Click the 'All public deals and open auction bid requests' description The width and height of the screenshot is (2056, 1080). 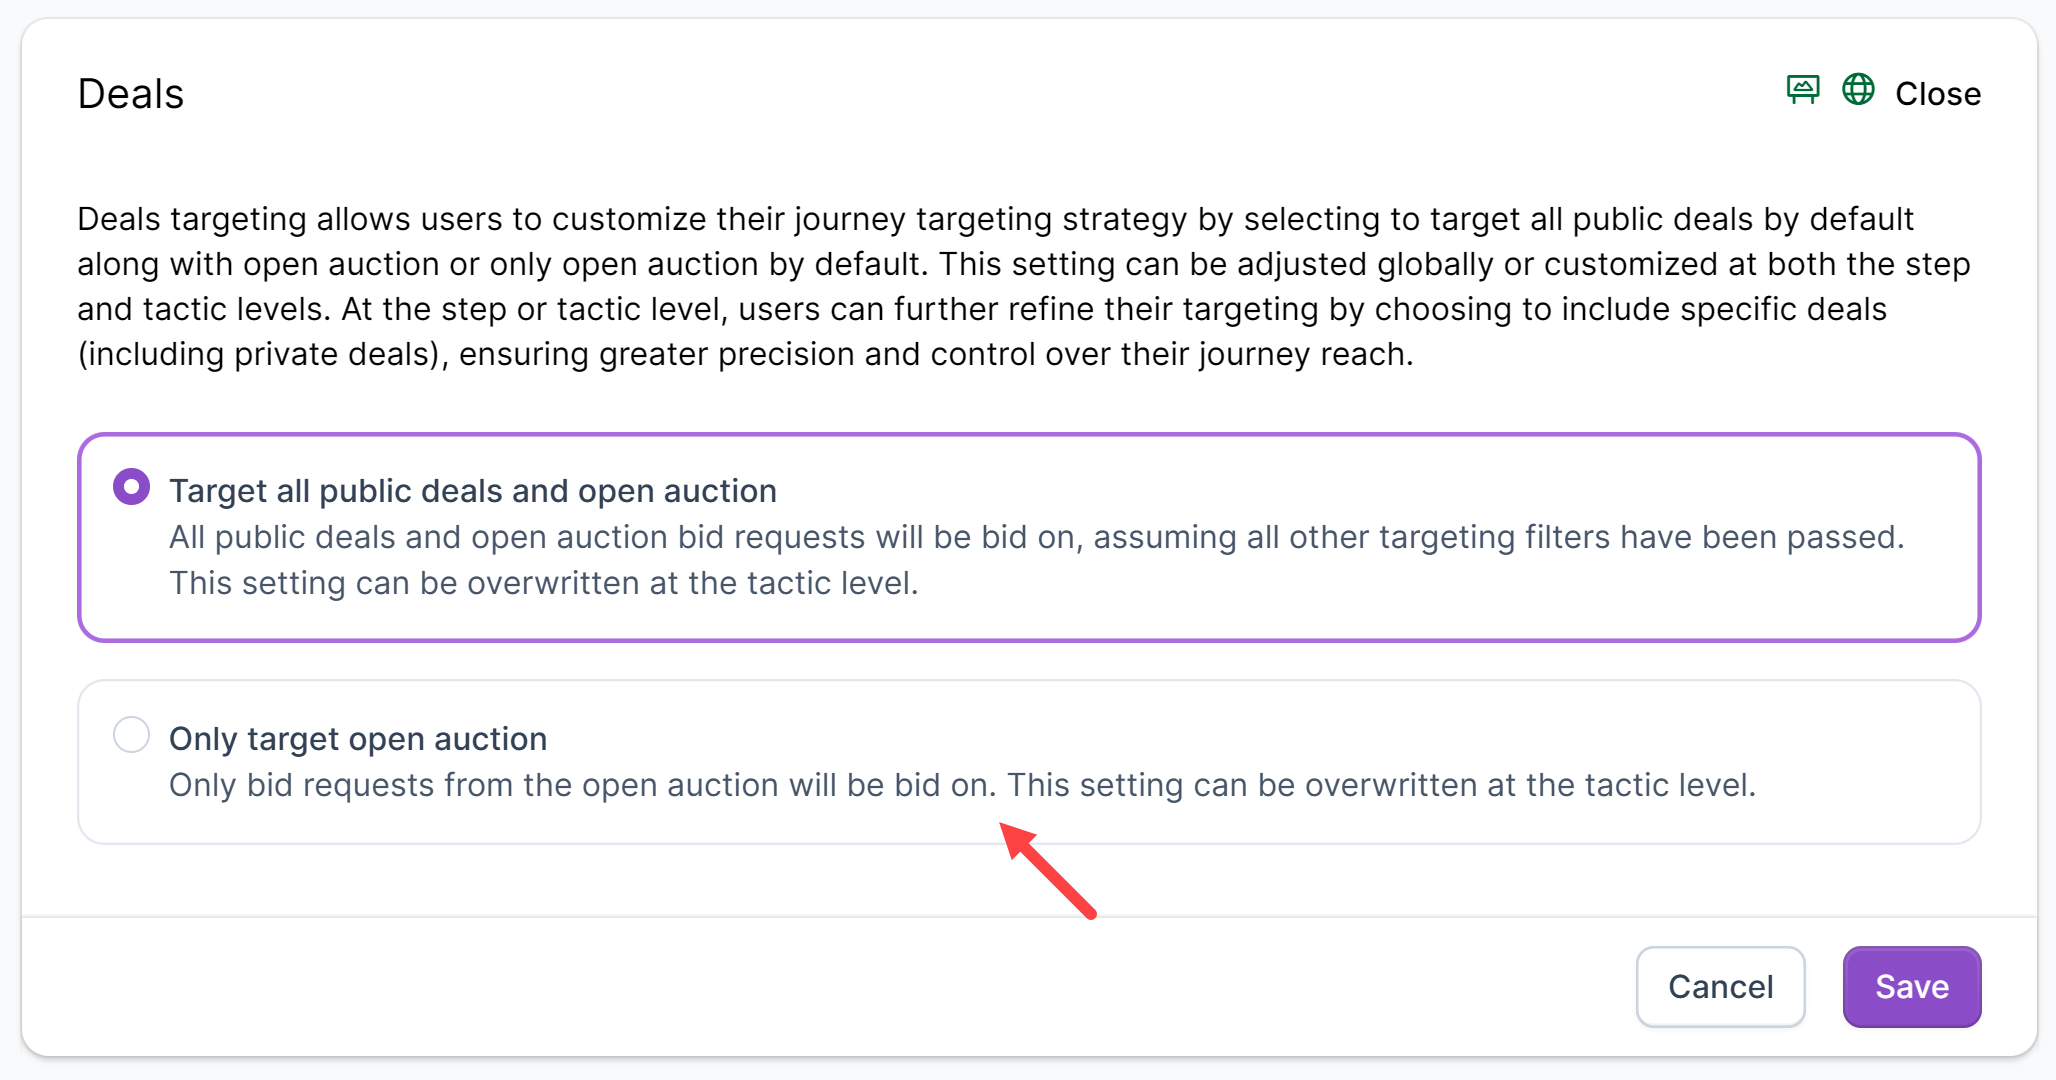[x=1036, y=537]
